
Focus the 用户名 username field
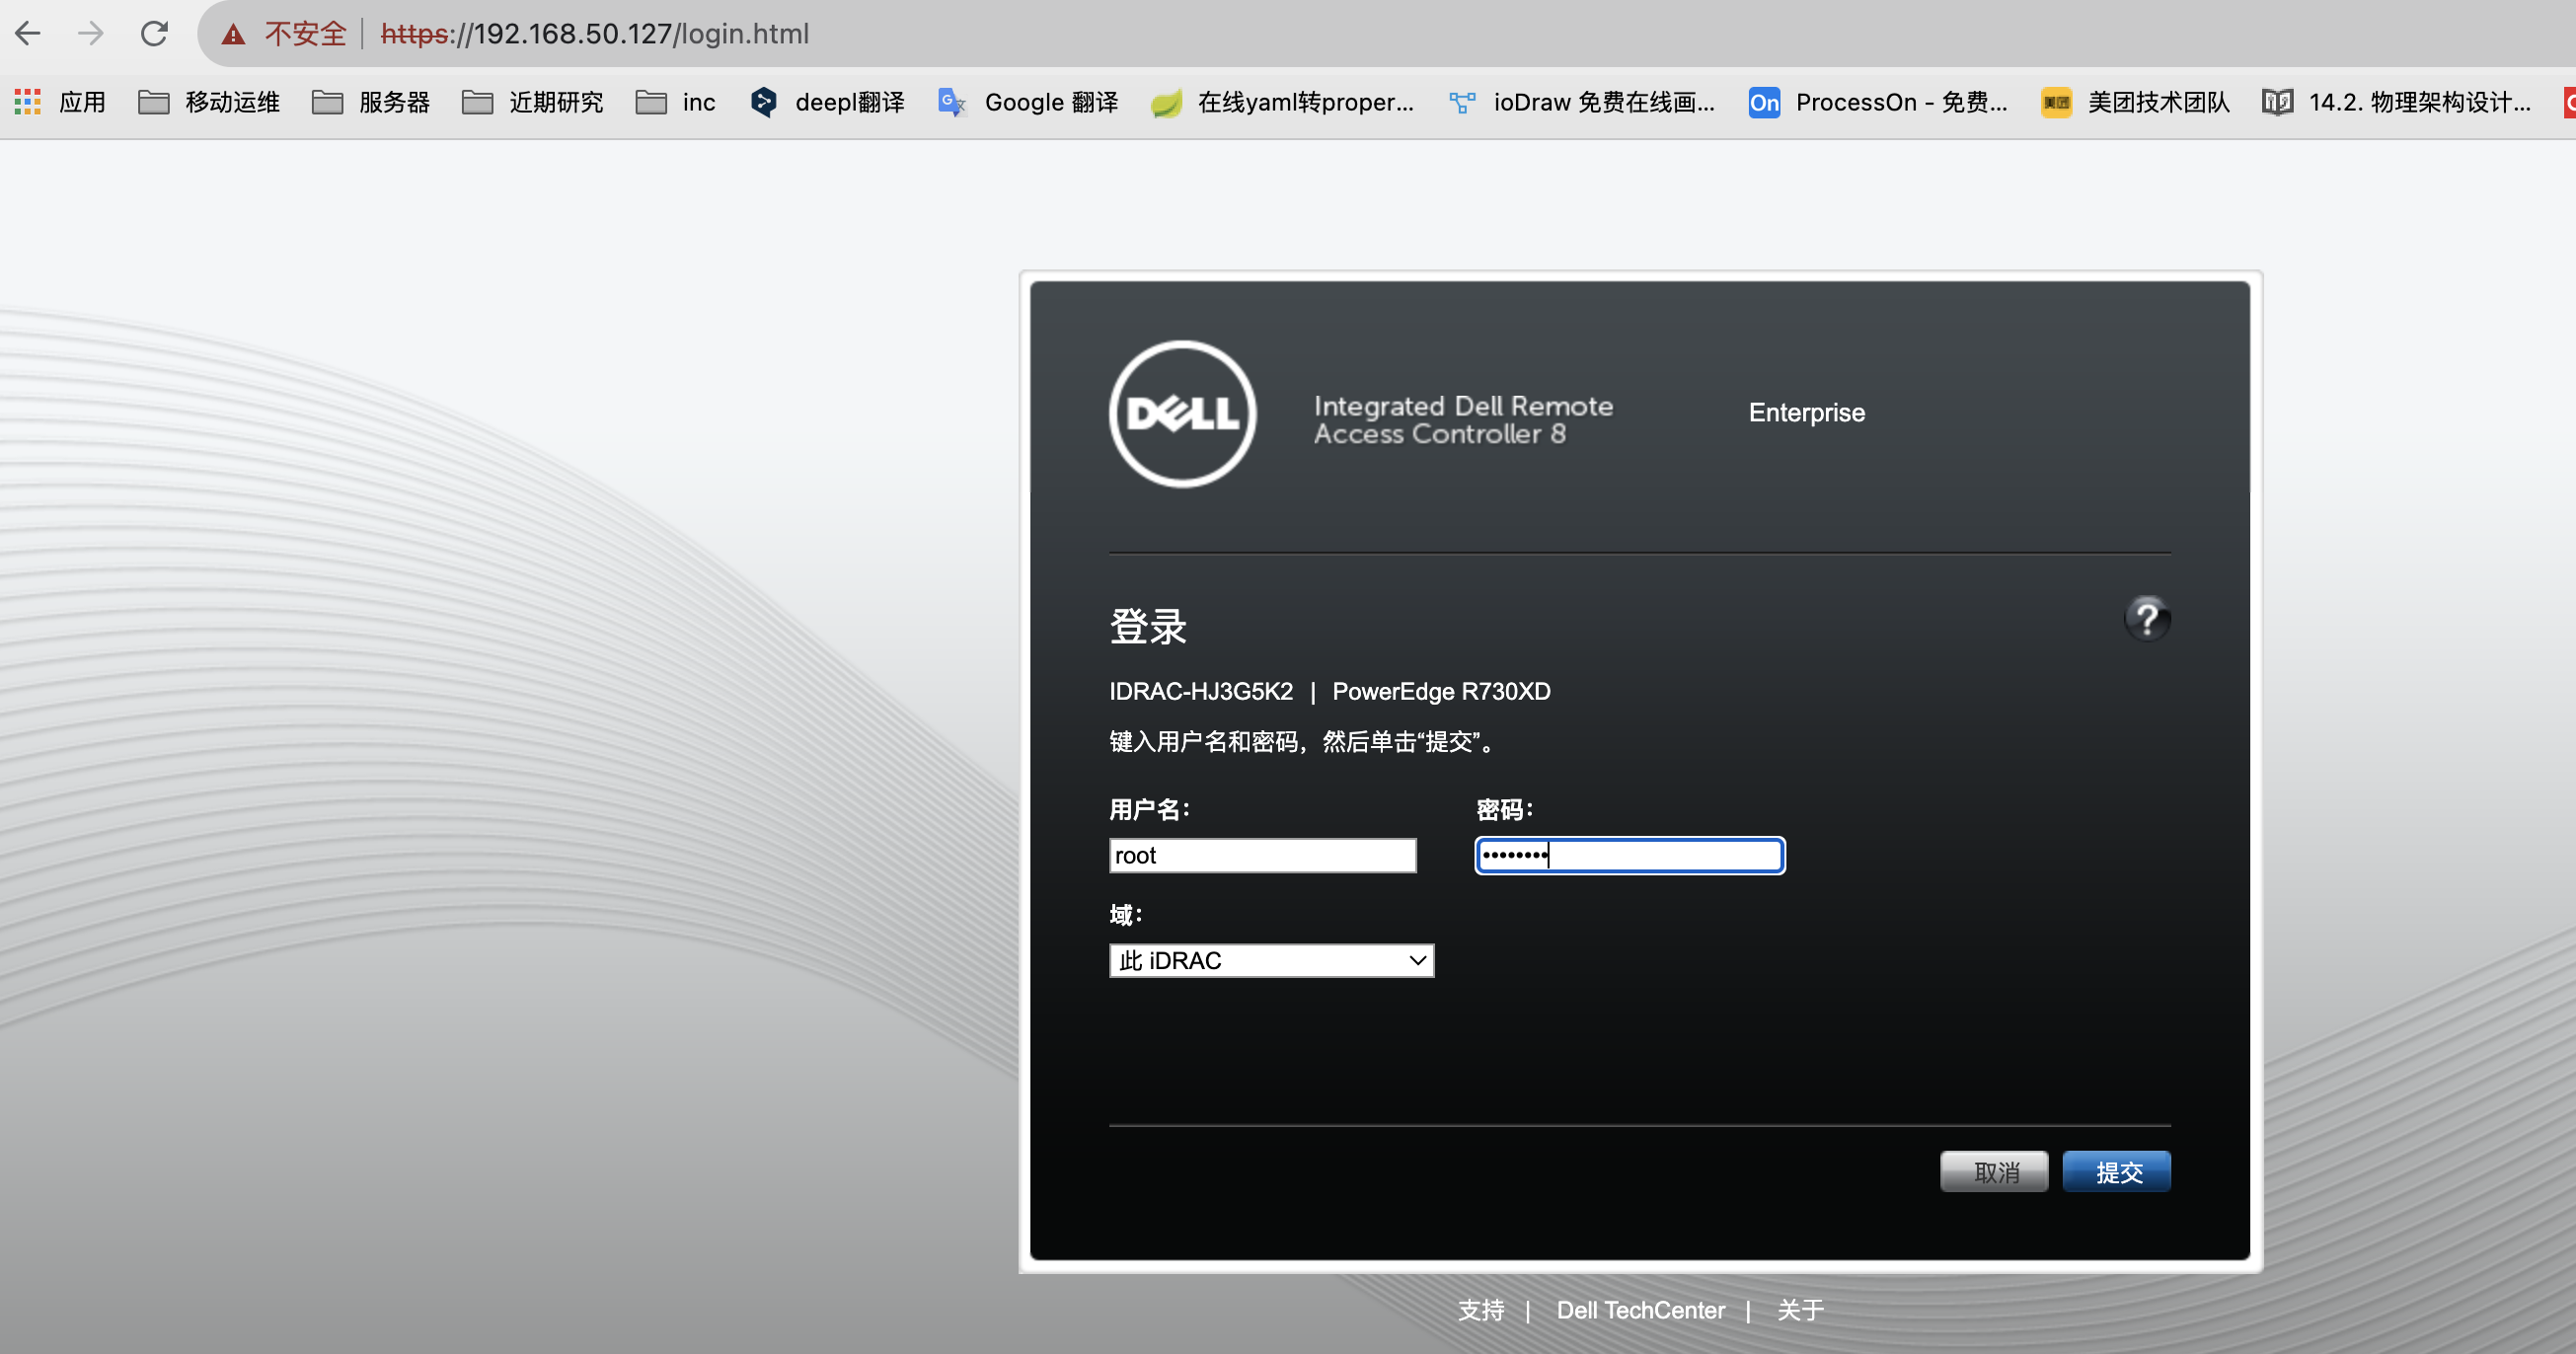(1262, 856)
